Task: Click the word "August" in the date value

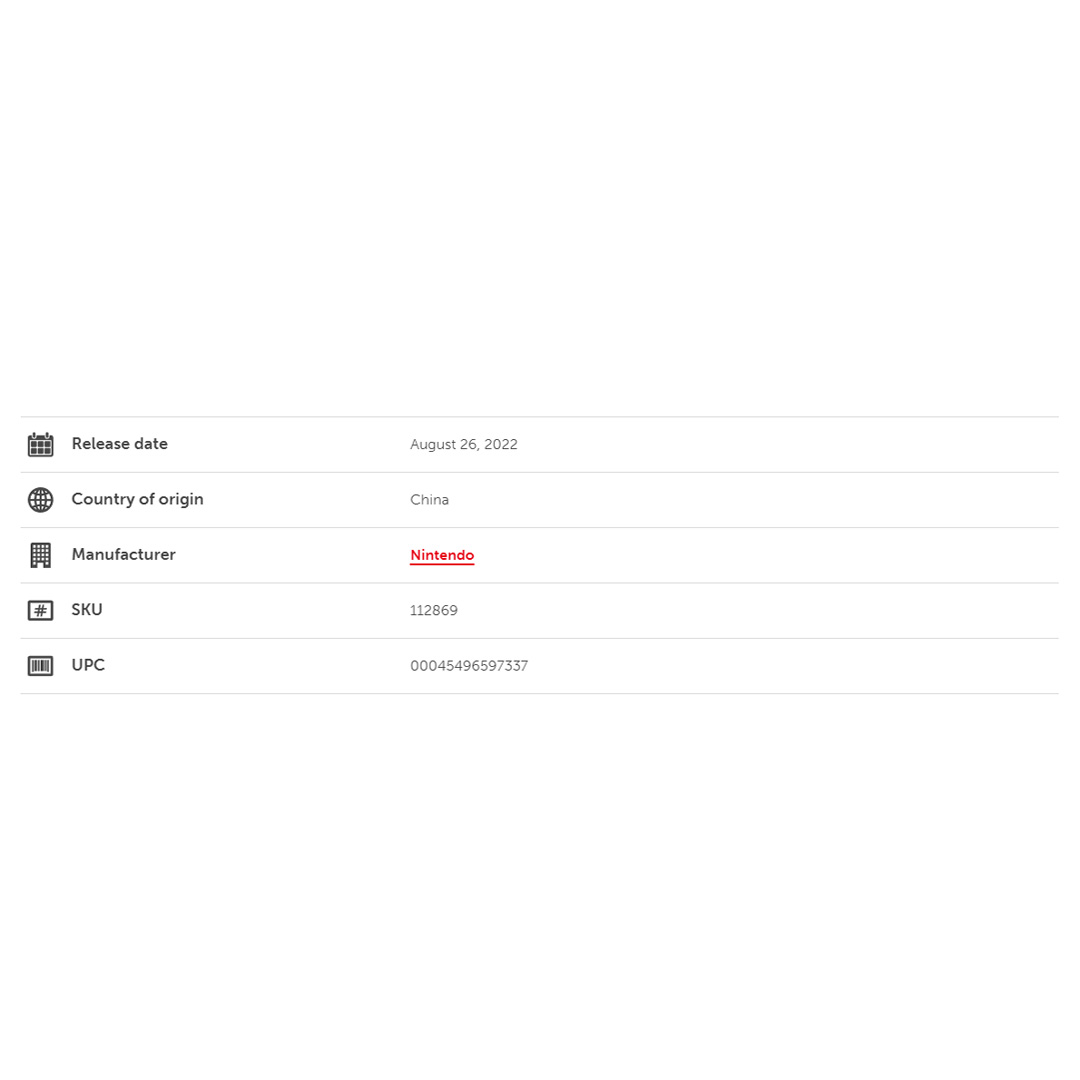Action: click(x=433, y=445)
